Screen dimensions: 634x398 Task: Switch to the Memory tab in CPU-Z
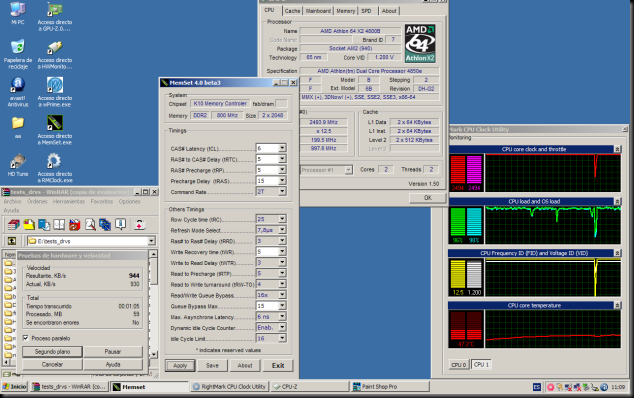click(346, 11)
